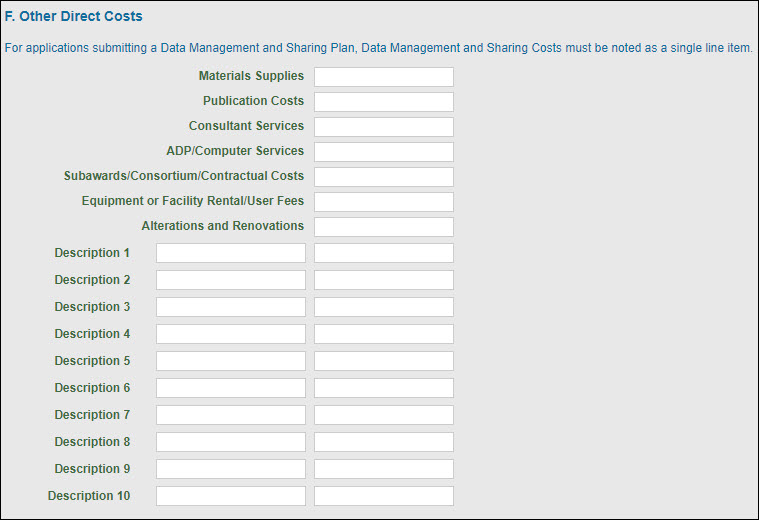Click the Description 1 text field
Screen dimensions: 759x520
(230, 253)
